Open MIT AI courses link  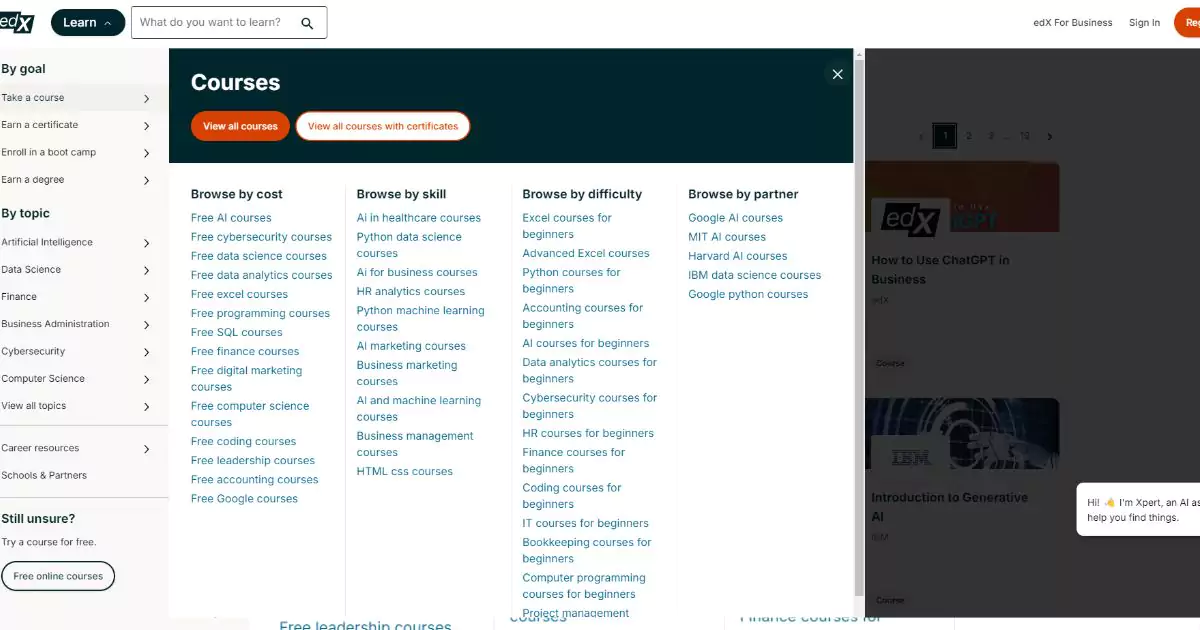[x=727, y=237]
